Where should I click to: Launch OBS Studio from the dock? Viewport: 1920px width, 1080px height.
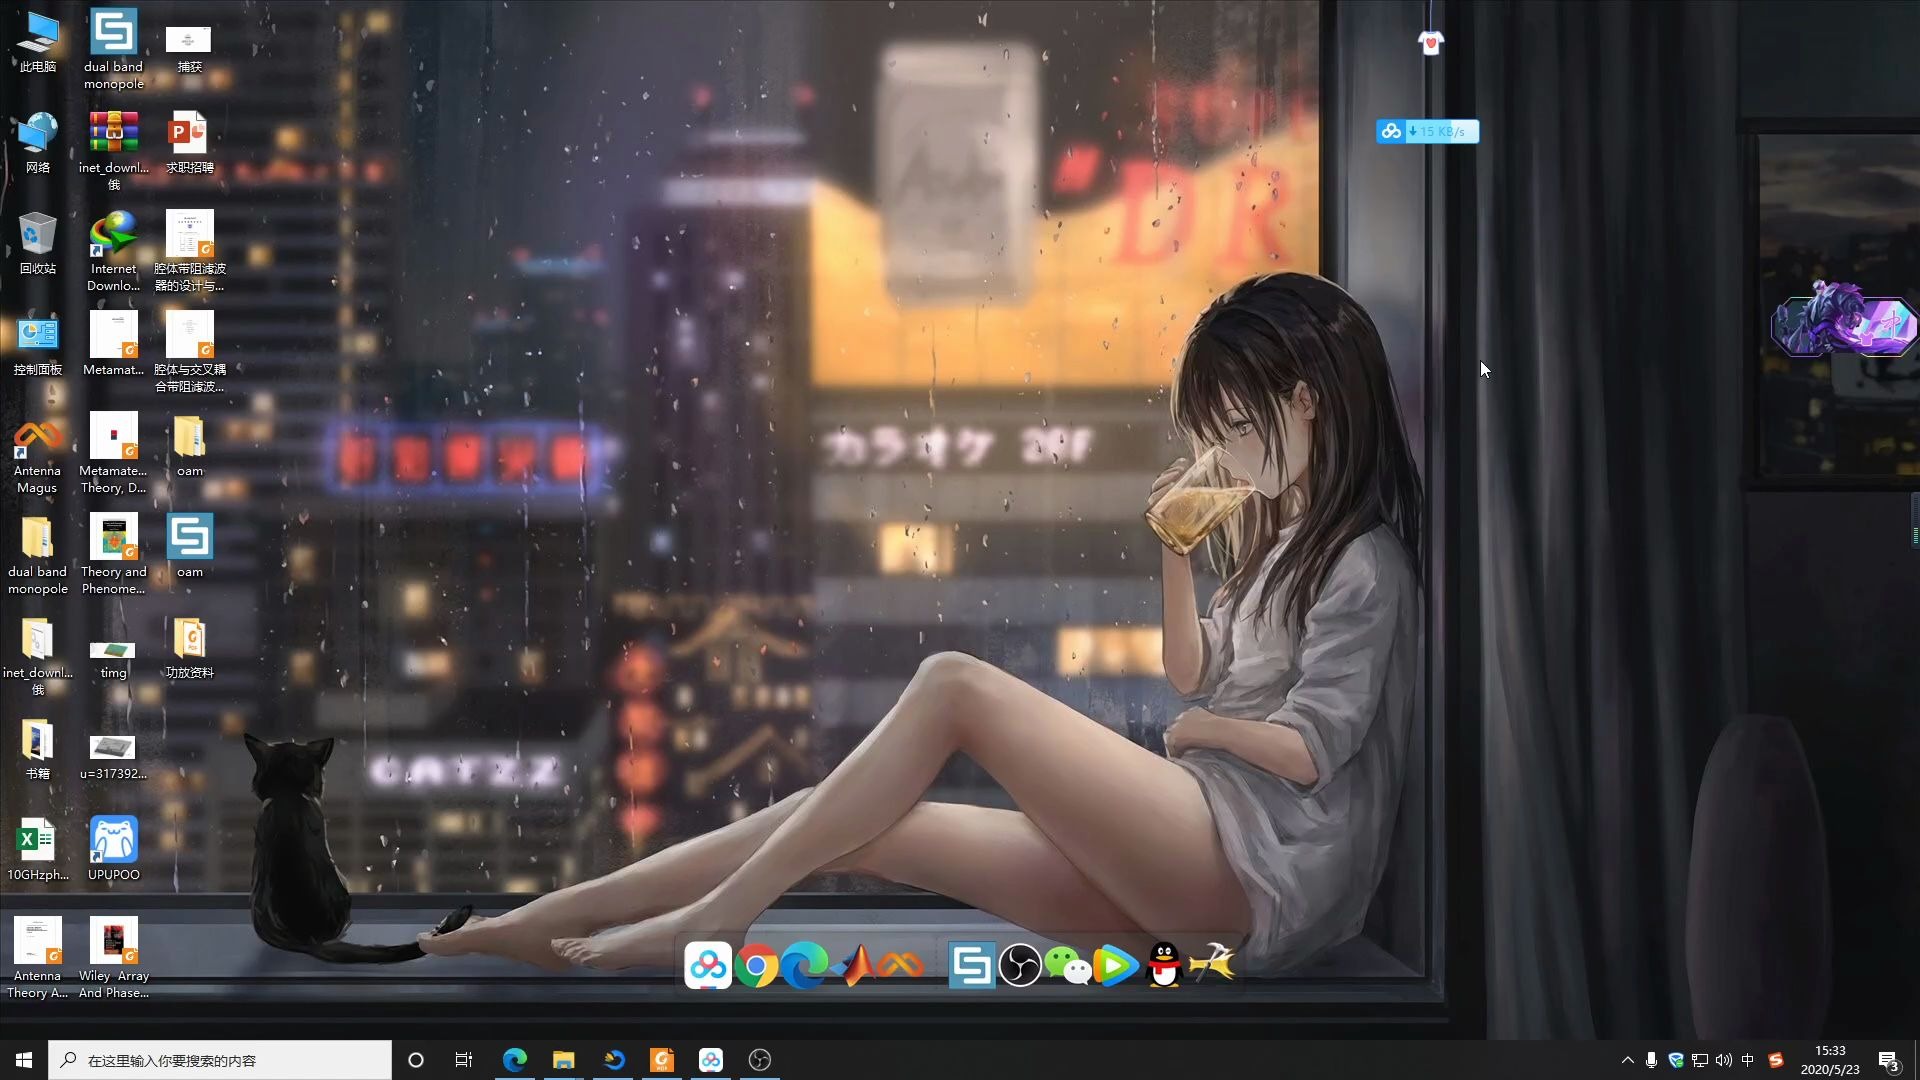1020,966
